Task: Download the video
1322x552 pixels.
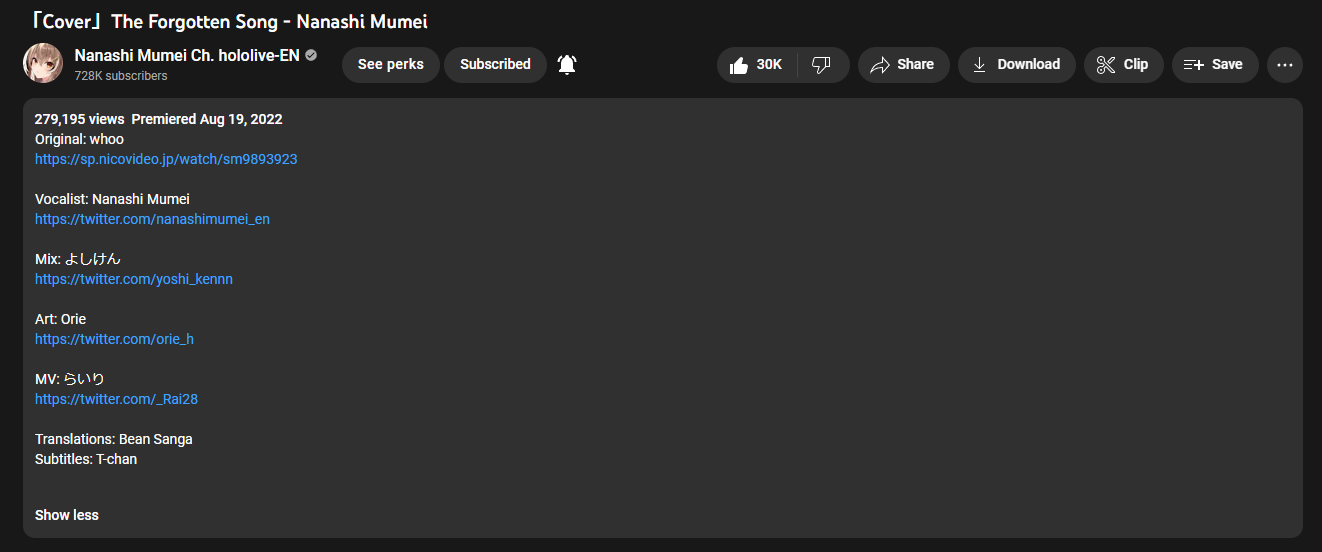Action: tap(1016, 65)
